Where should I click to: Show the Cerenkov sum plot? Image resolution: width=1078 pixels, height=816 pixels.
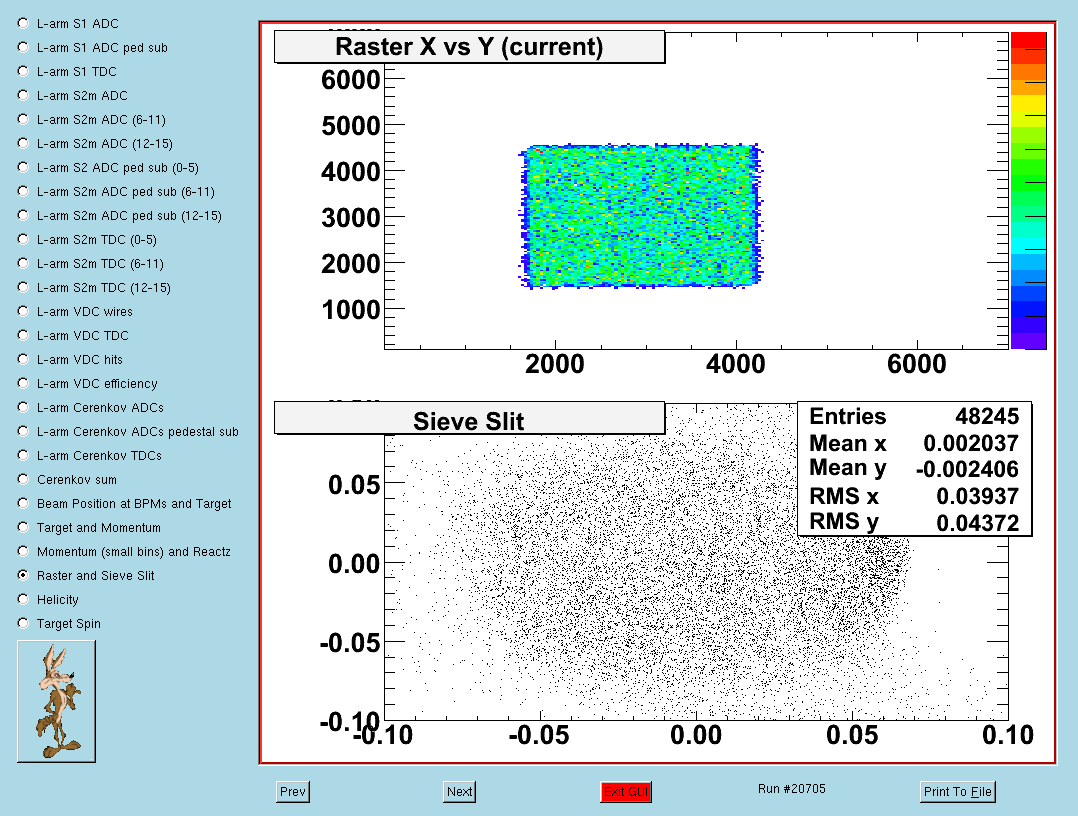point(23,480)
